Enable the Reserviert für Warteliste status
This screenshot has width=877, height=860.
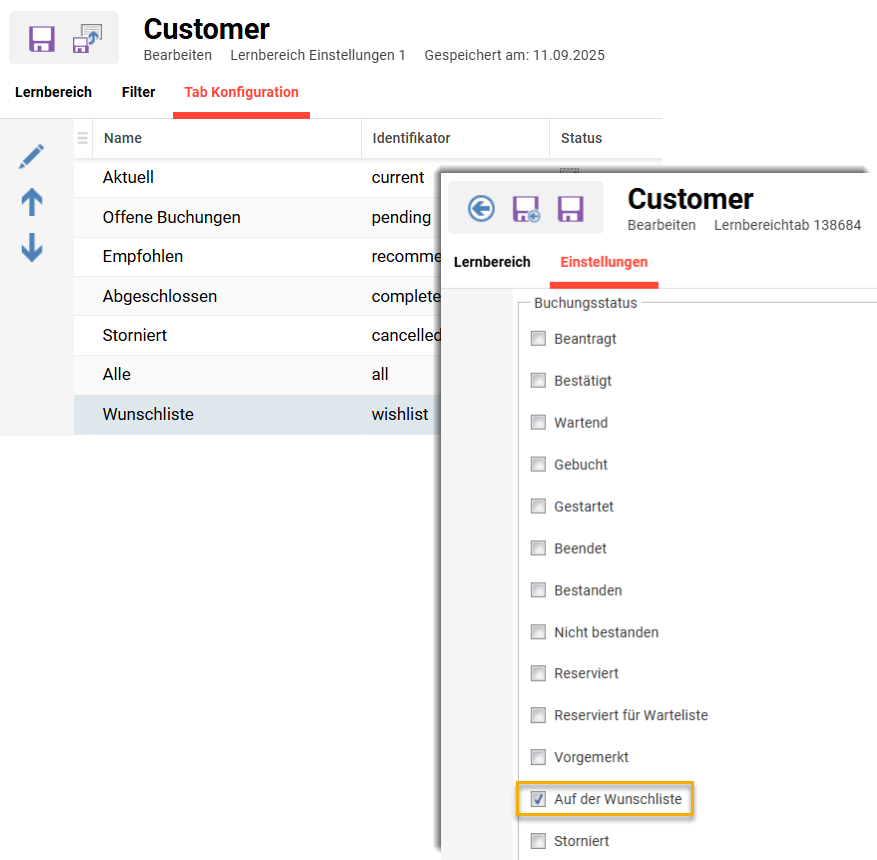coord(538,715)
